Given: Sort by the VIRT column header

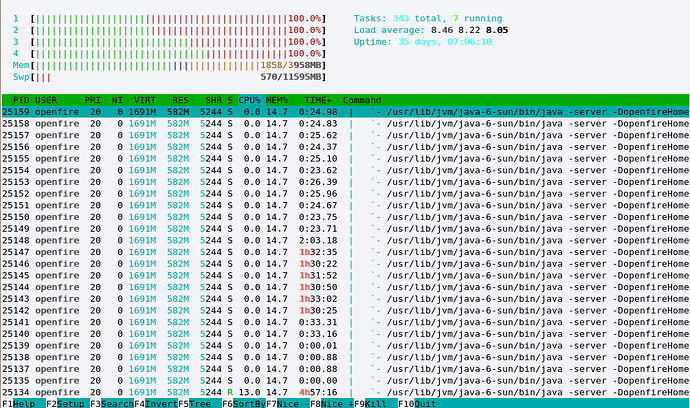Looking at the screenshot, I should point(145,100).
